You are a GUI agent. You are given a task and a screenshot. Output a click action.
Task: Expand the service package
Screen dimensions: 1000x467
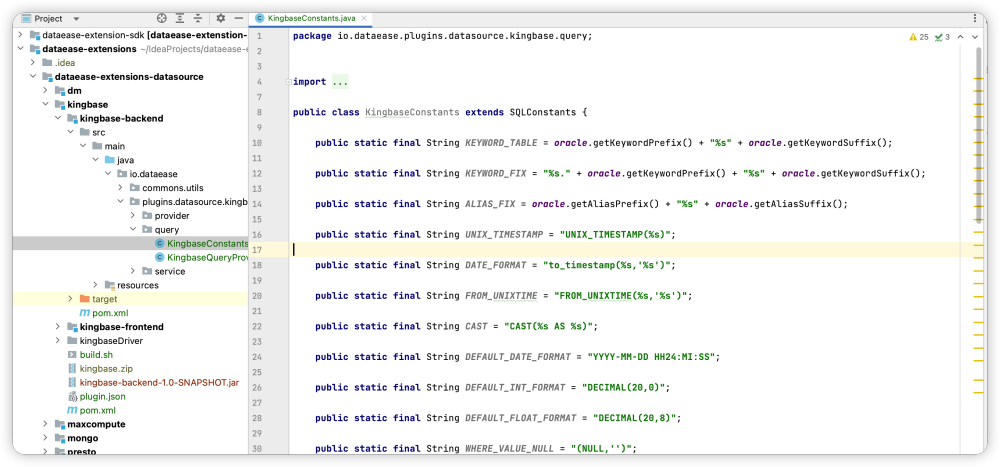click(x=133, y=271)
